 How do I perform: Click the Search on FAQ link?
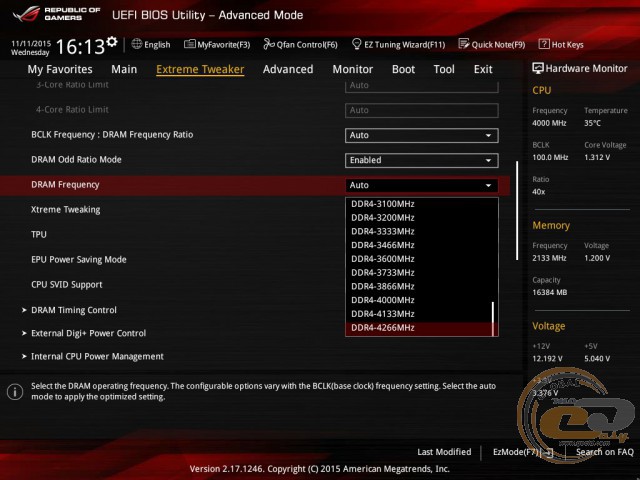pyautogui.click(x=604, y=452)
